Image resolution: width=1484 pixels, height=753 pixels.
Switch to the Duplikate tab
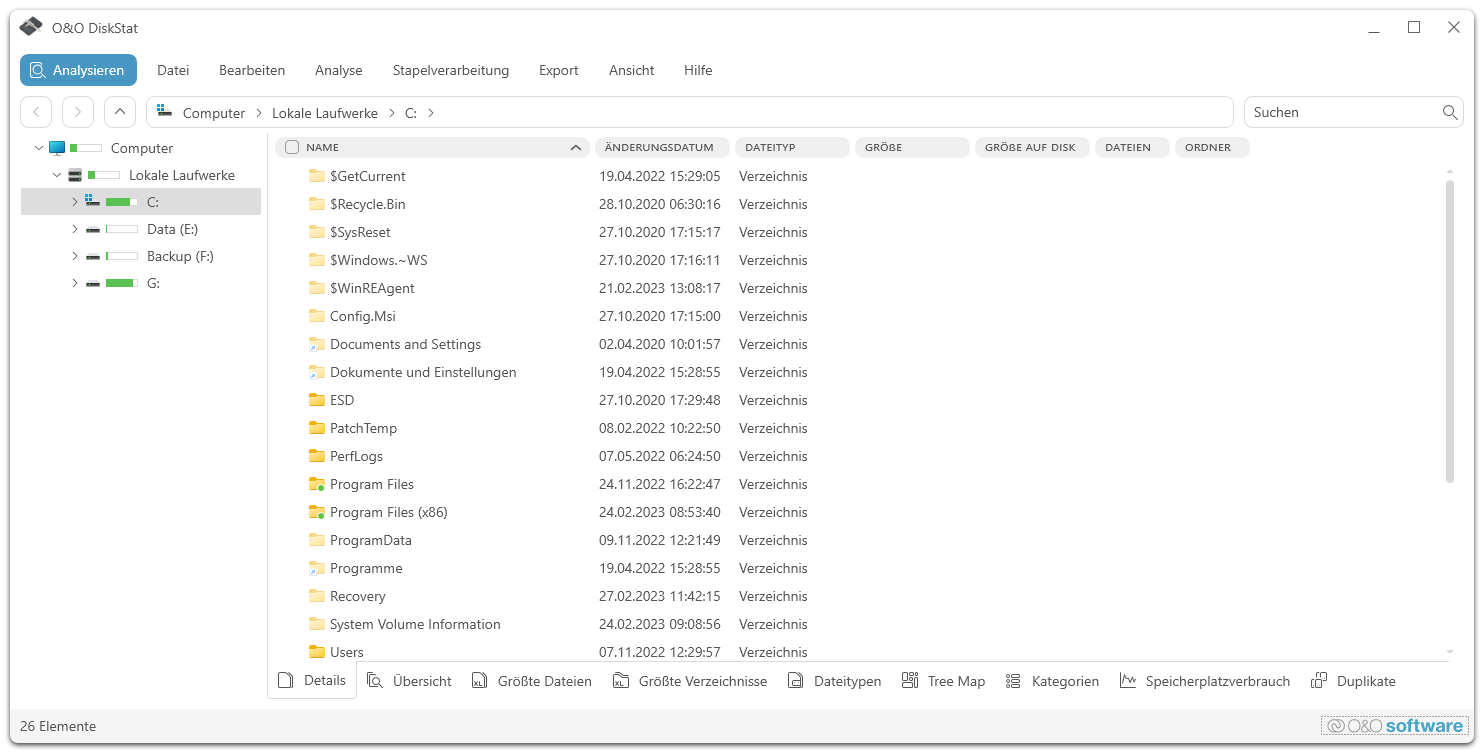1353,681
